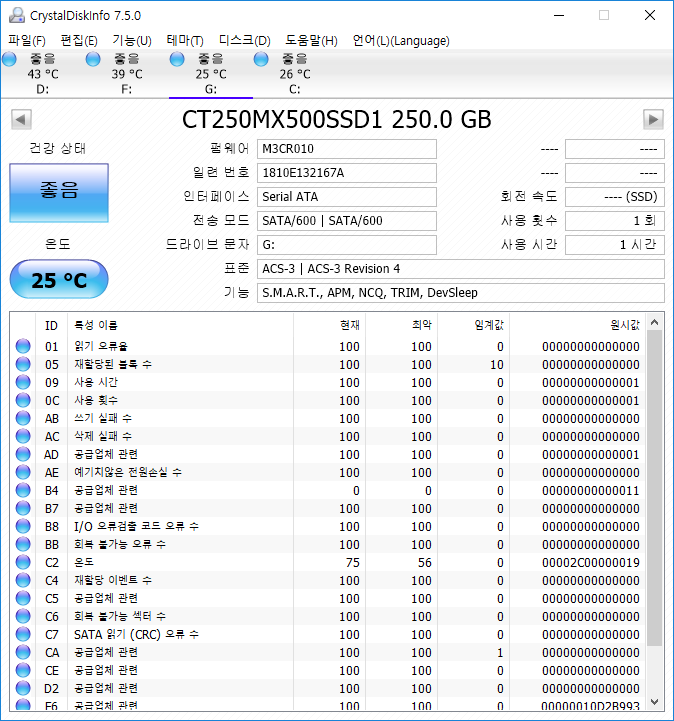674x721 pixels.
Task: Click the blue status orb for G: drive
Action: pyautogui.click(x=177, y=59)
